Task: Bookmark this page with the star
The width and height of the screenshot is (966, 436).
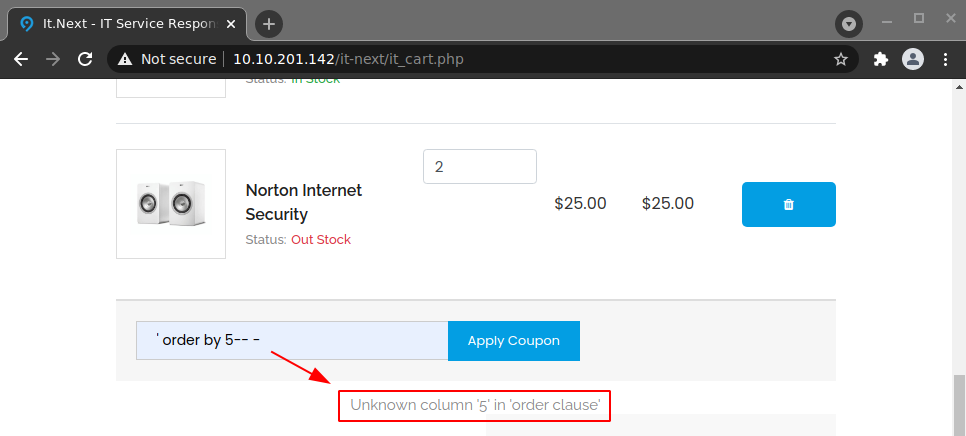Action: [x=841, y=59]
